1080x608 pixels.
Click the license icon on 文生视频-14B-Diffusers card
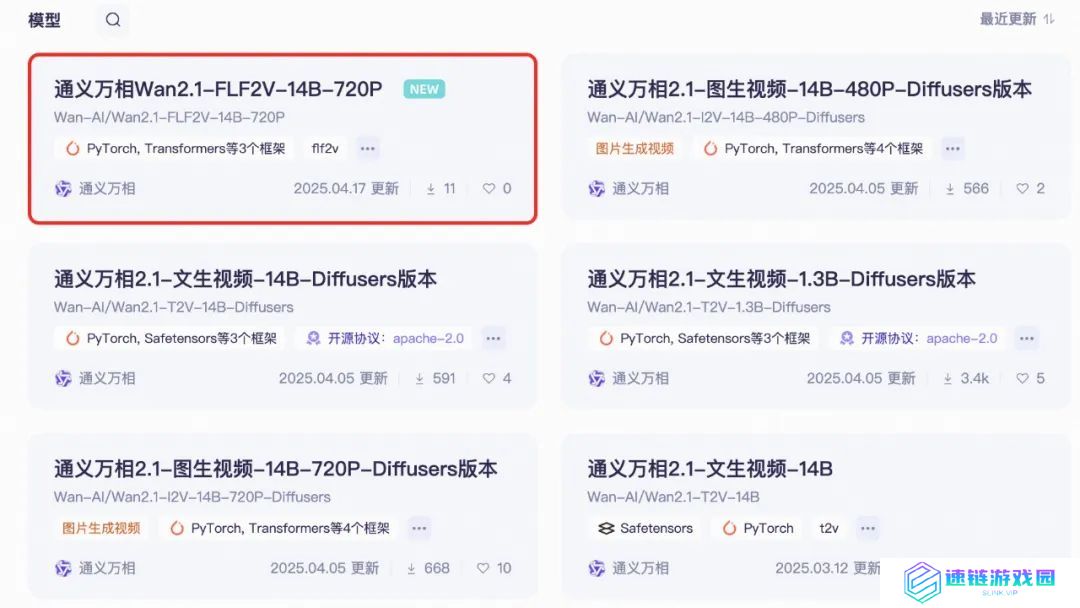313,338
